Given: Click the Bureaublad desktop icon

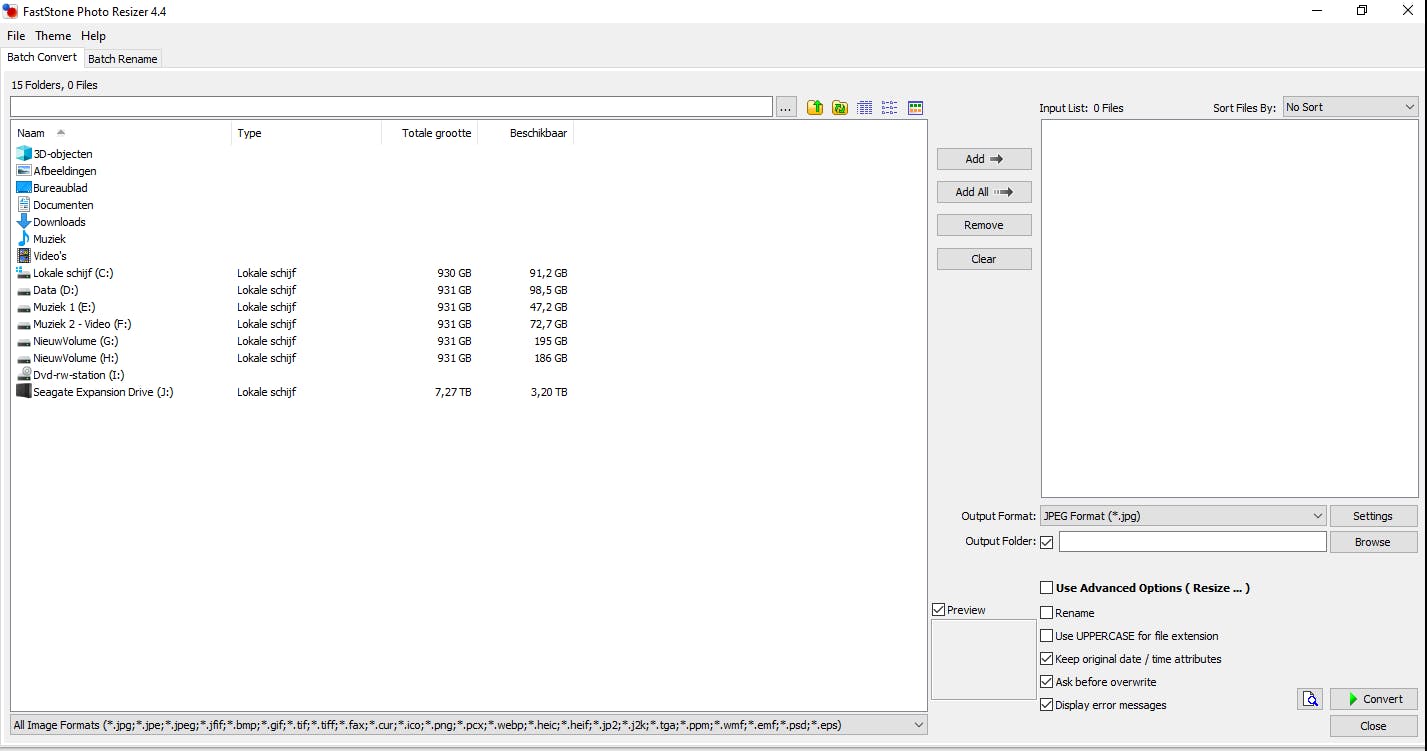Looking at the screenshot, I should coord(24,188).
